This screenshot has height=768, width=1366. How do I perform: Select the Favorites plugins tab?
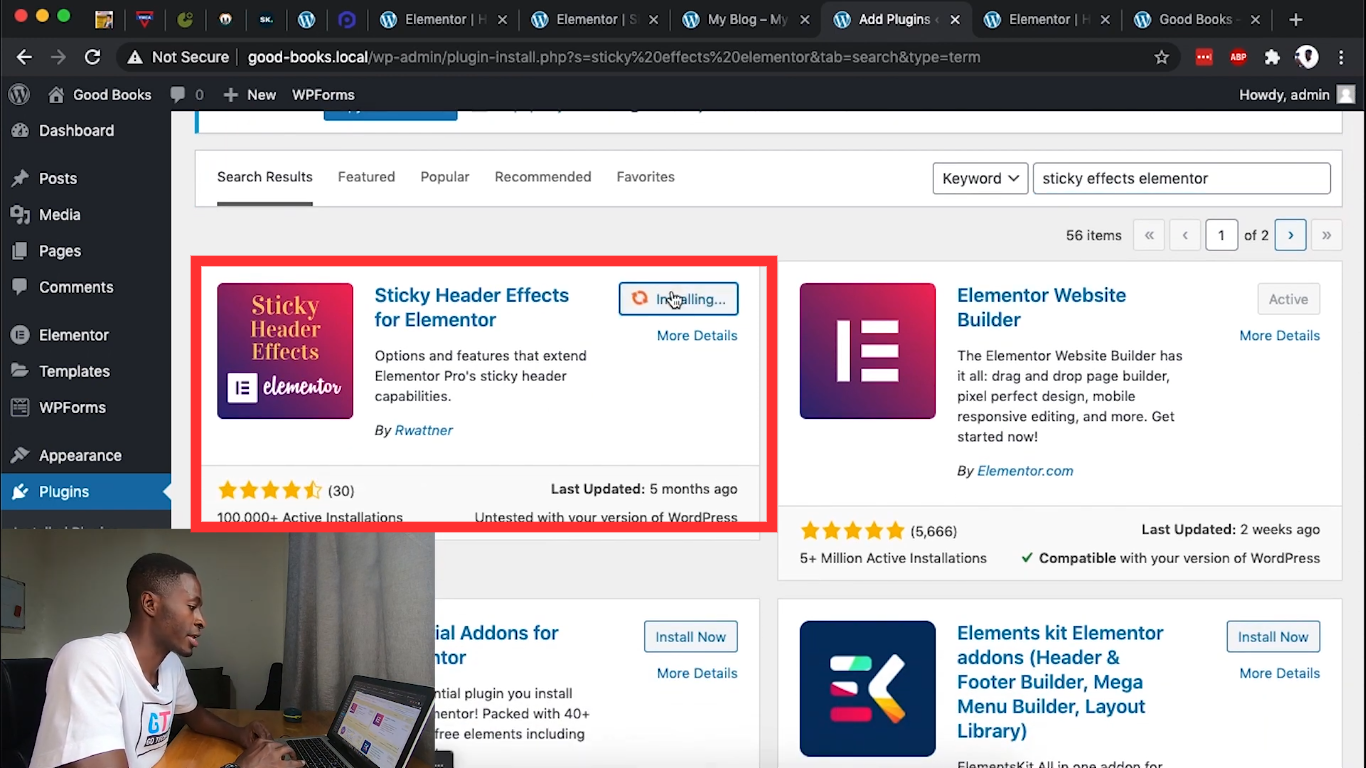[x=645, y=177]
